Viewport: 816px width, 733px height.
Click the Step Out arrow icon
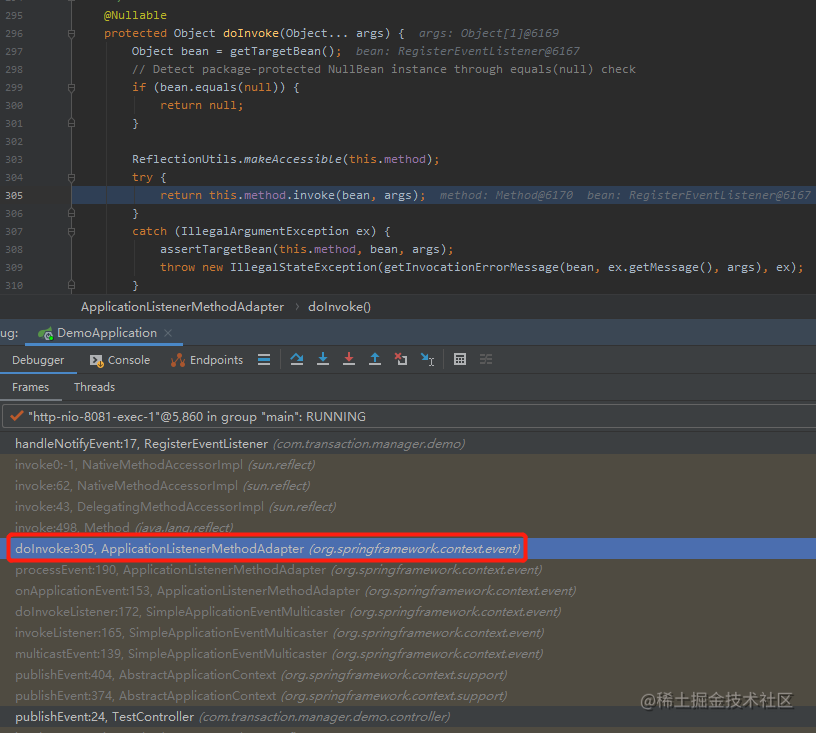[x=375, y=359]
